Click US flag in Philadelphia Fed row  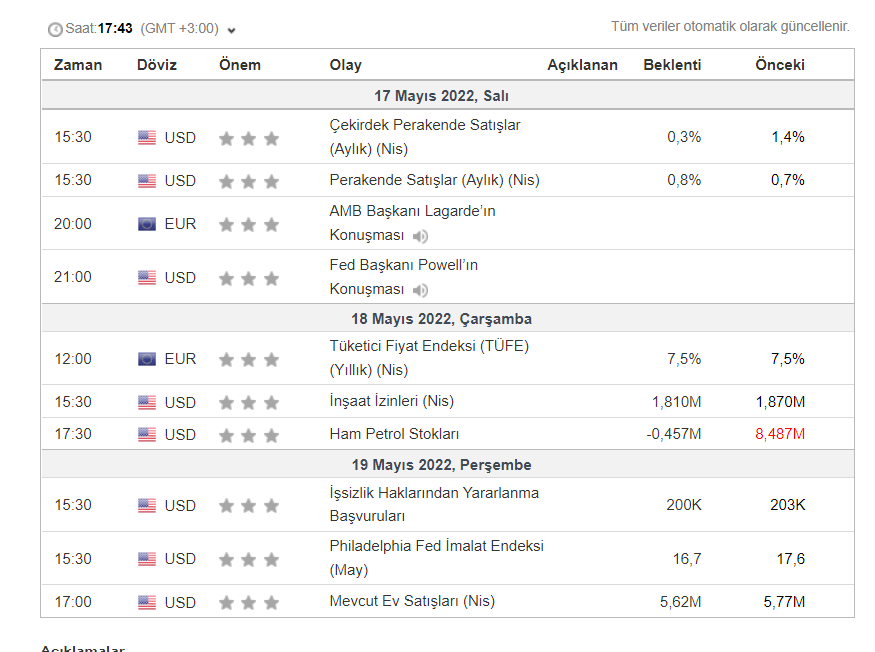click(x=147, y=559)
